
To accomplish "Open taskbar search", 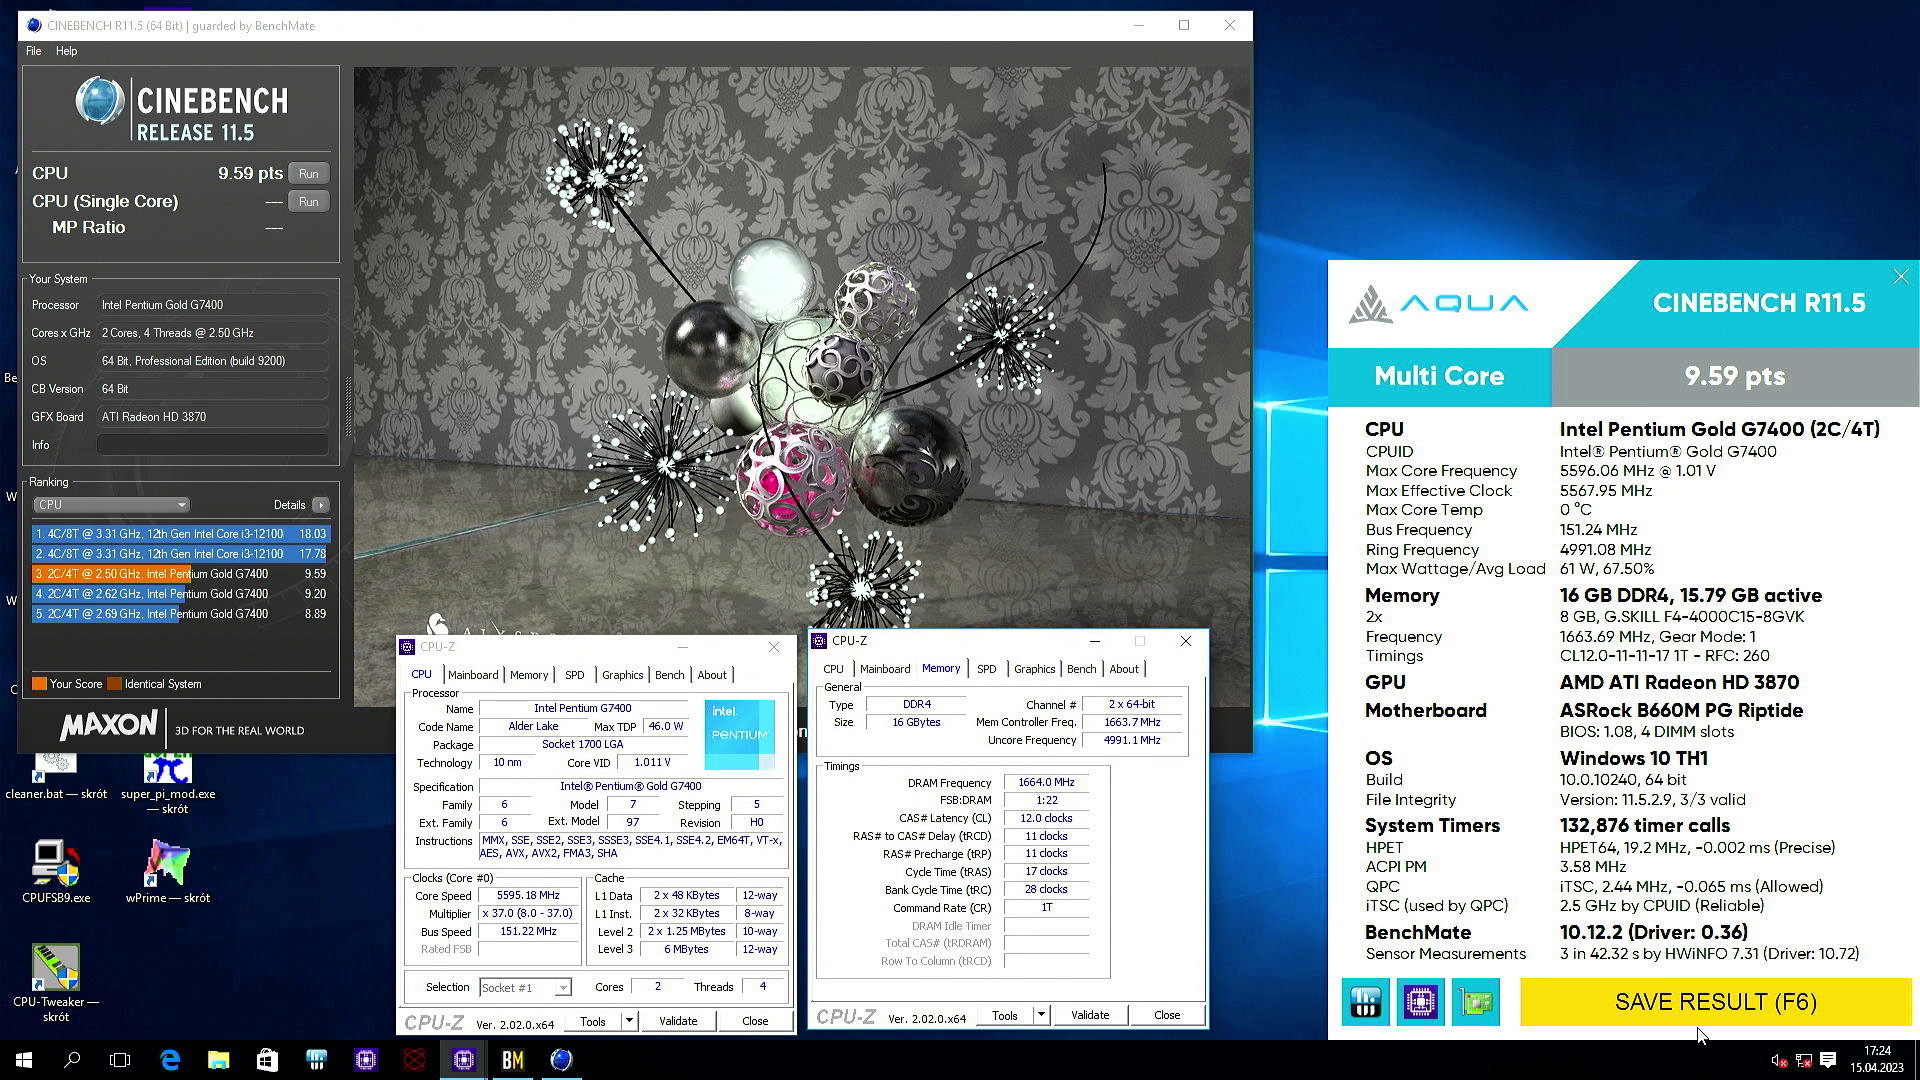I will pos(72,1060).
